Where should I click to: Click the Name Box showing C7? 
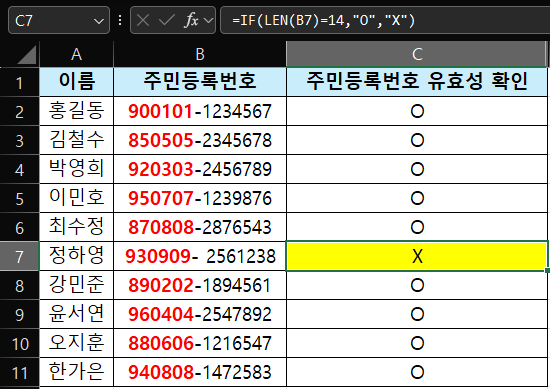[59, 20]
